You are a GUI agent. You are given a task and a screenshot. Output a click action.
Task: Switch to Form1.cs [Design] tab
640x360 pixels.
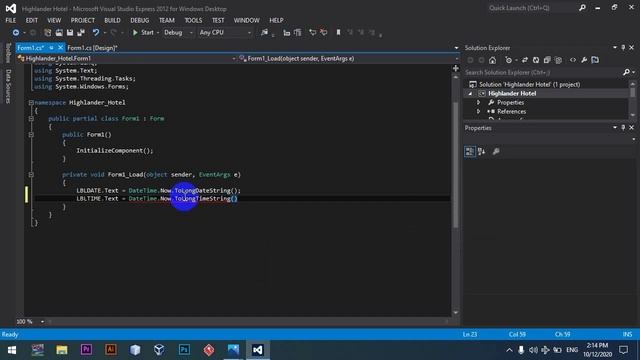(x=92, y=48)
